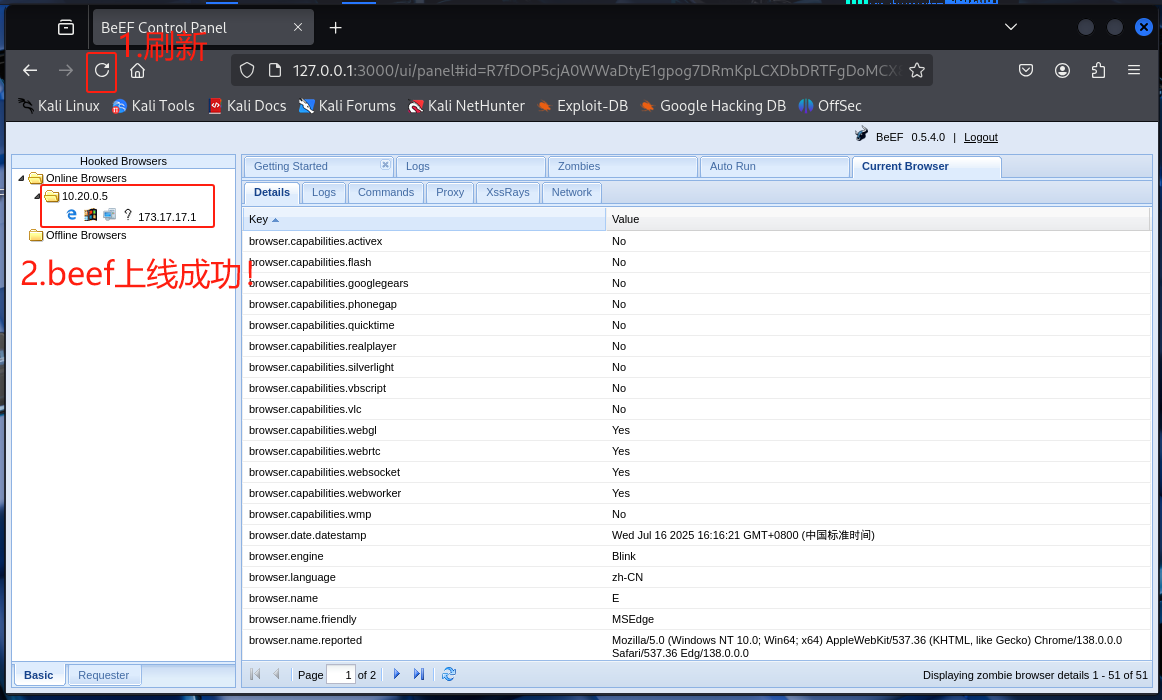Collapse the Online Browsers tree node

click(x=21, y=179)
